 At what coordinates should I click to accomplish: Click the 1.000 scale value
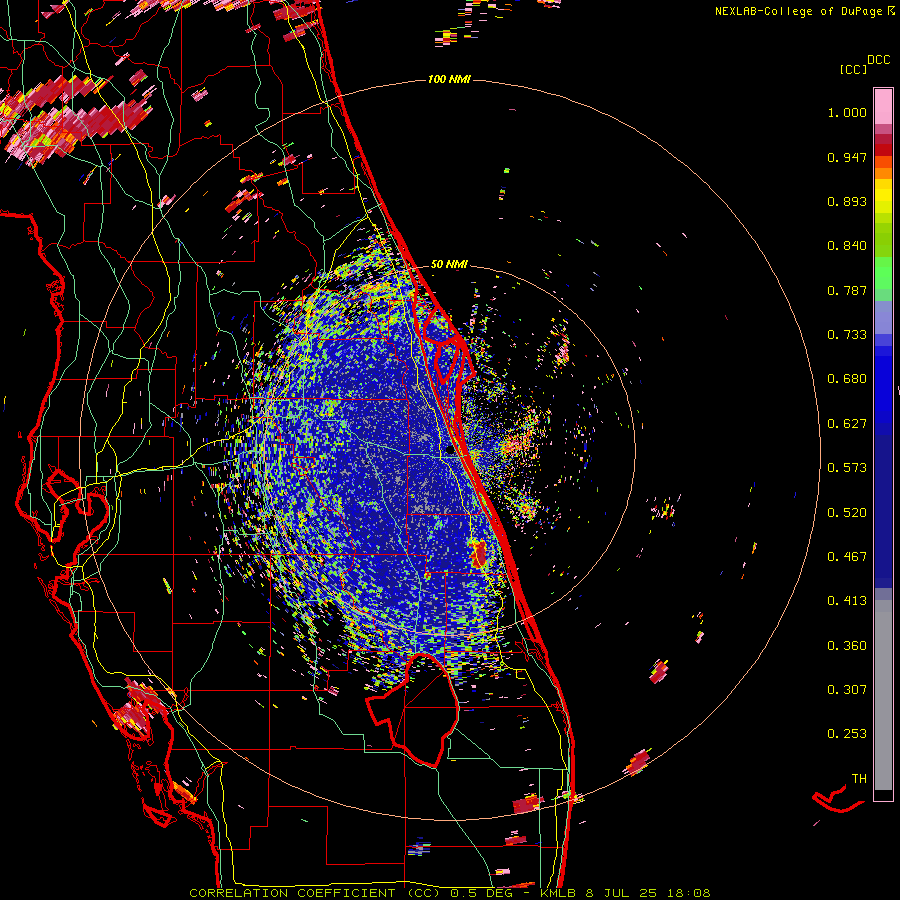(x=847, y=112)
